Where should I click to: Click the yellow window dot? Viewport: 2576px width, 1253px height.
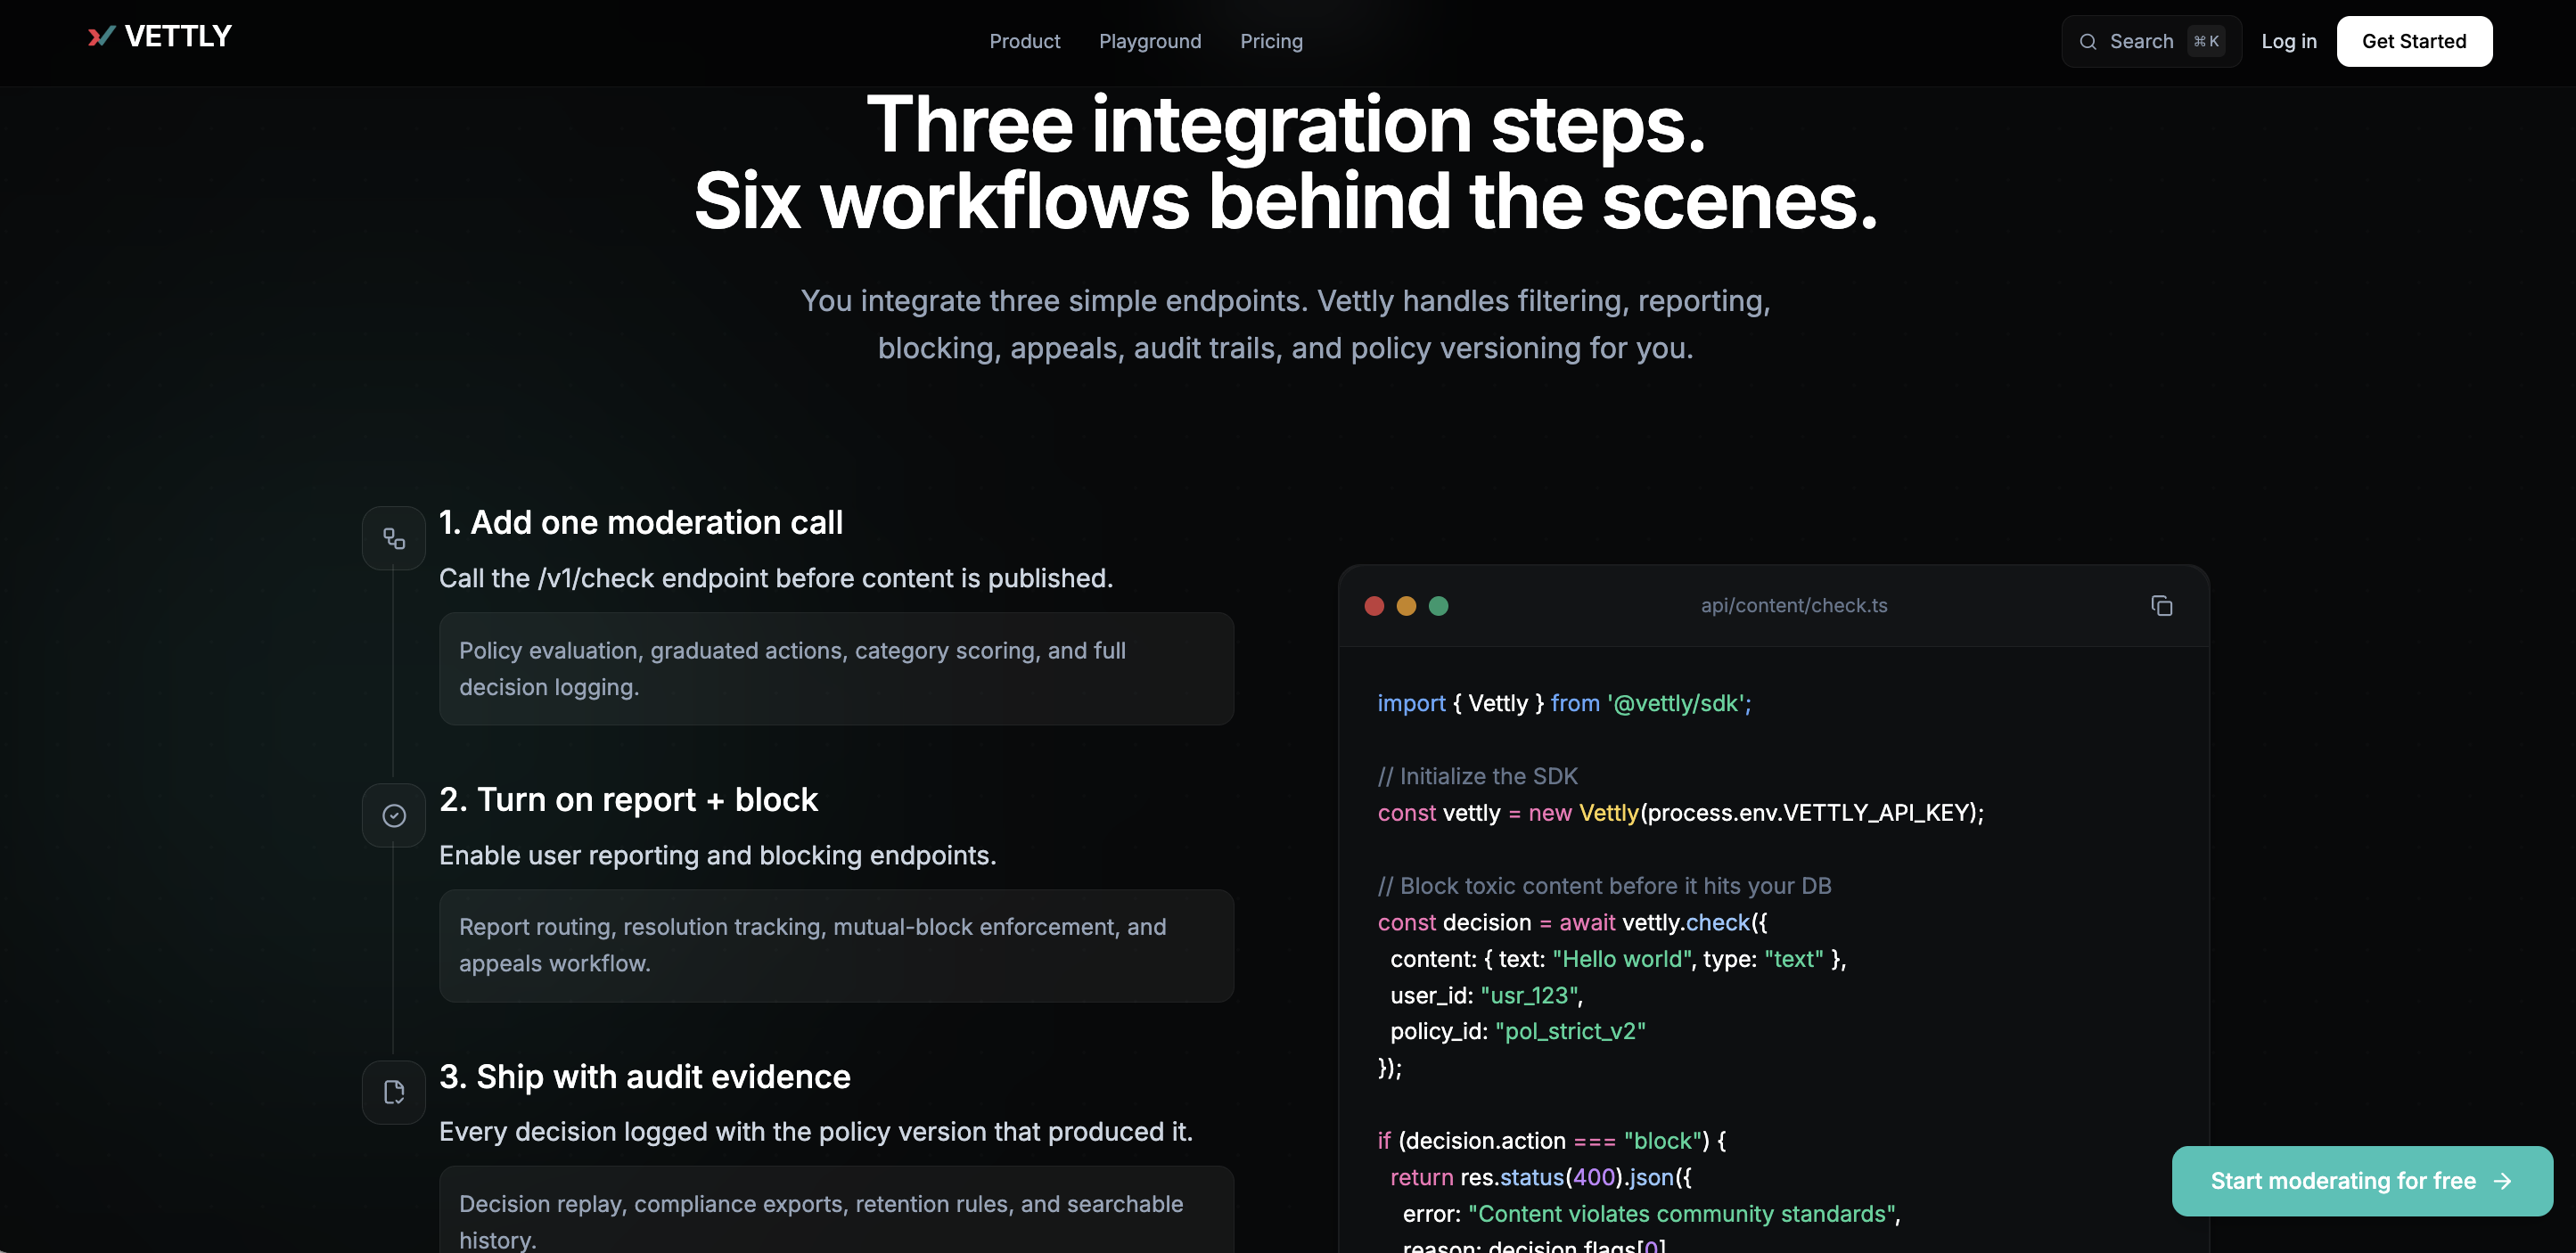(x=1406, y=606)
